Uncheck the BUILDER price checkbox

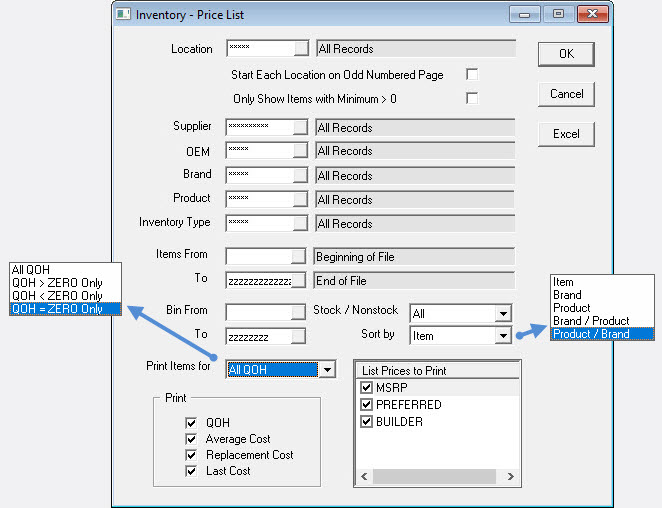point(366,421)
